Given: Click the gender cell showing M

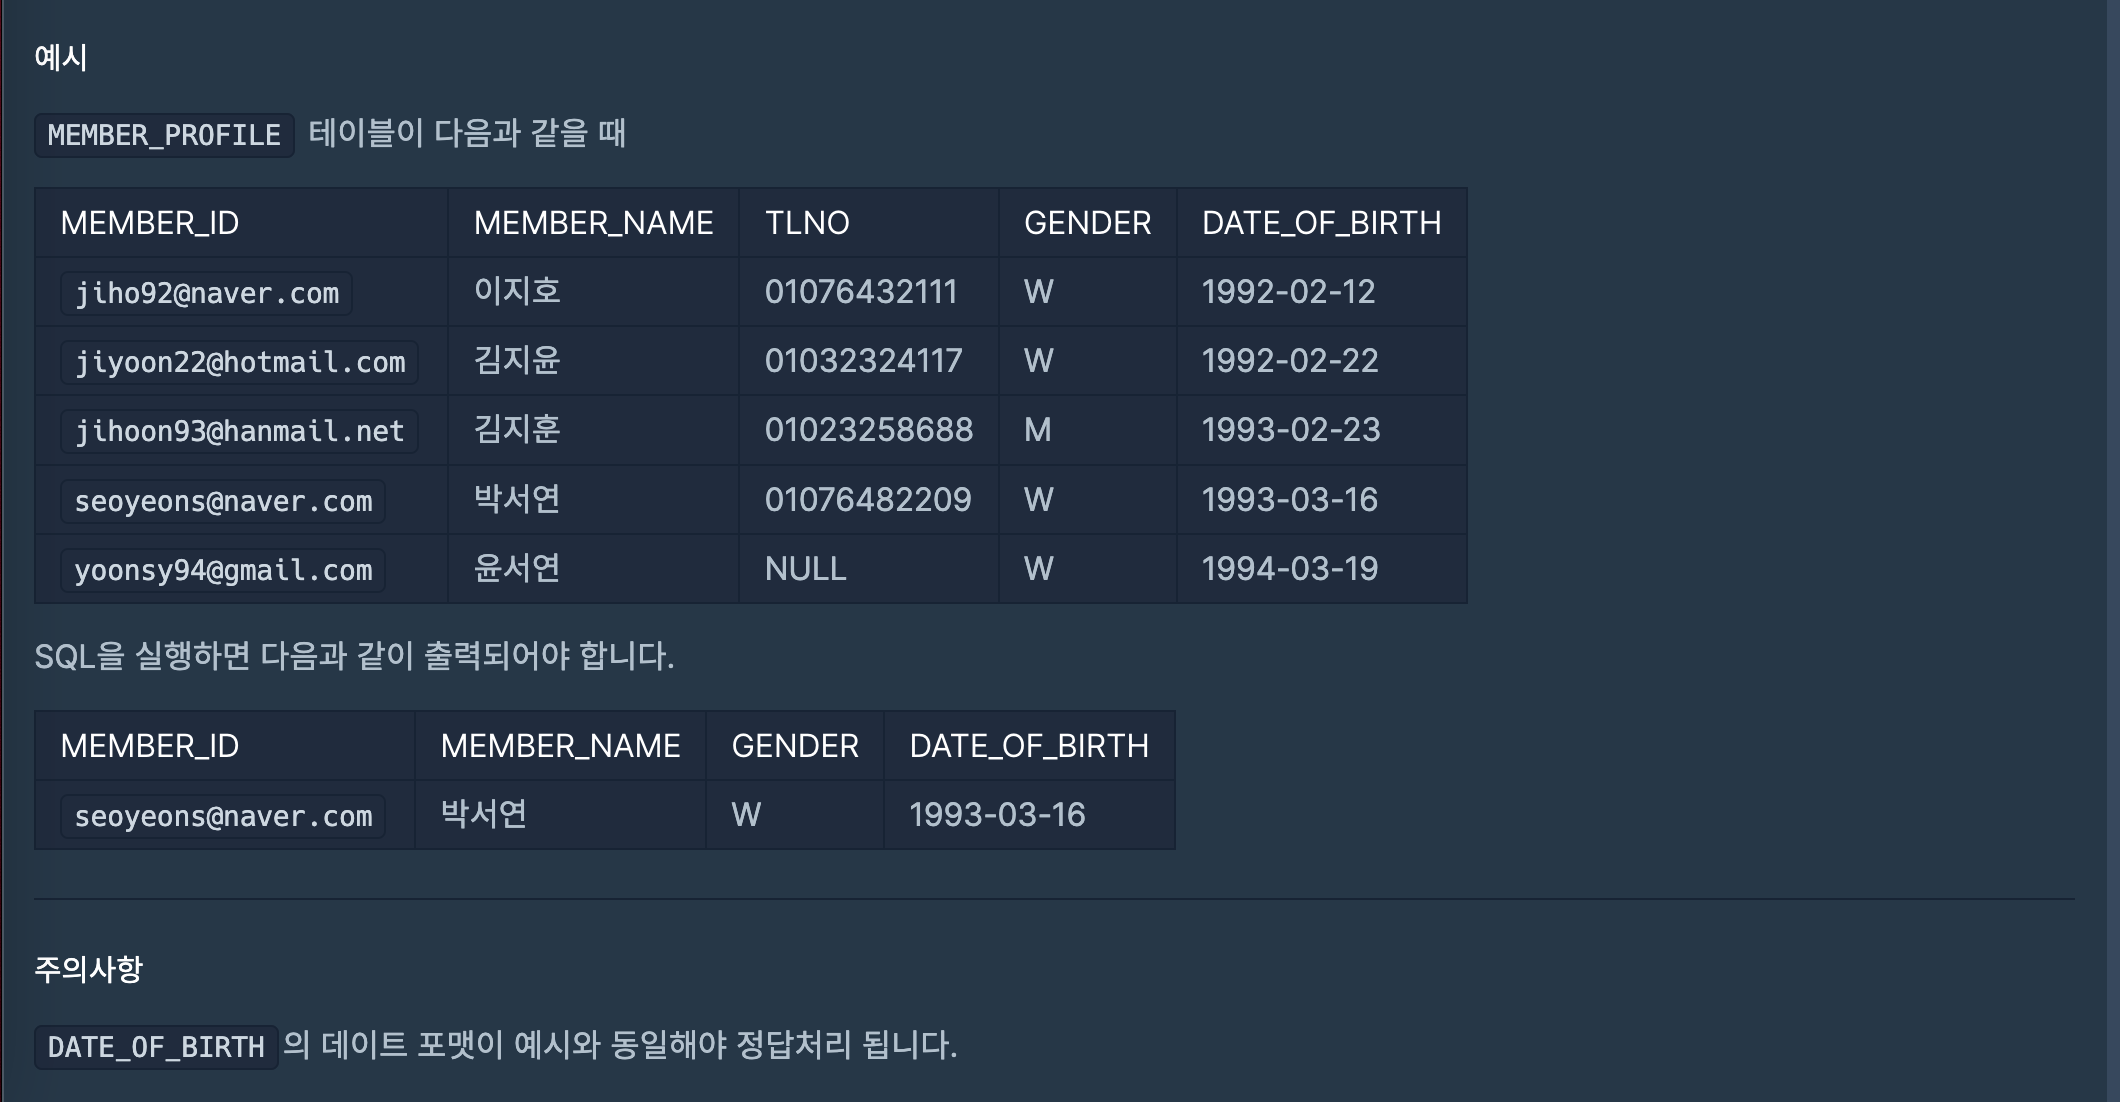Looking at the screenshot, I should click(x=1037, y=430).
